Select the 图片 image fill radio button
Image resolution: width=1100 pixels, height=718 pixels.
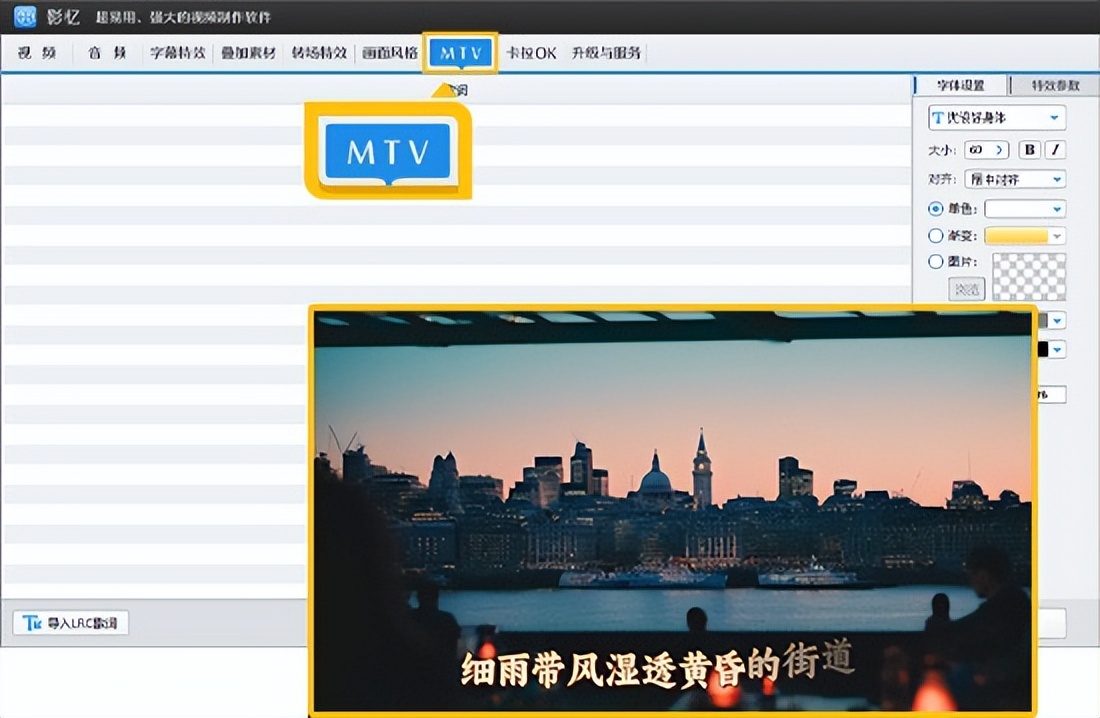click(x=936, y=262)
